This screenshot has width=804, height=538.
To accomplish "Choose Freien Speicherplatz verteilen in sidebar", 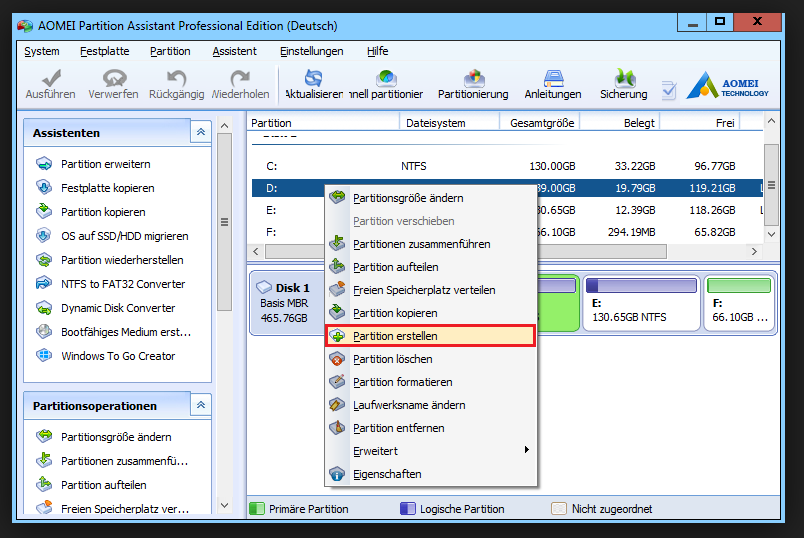I will 125,508.
